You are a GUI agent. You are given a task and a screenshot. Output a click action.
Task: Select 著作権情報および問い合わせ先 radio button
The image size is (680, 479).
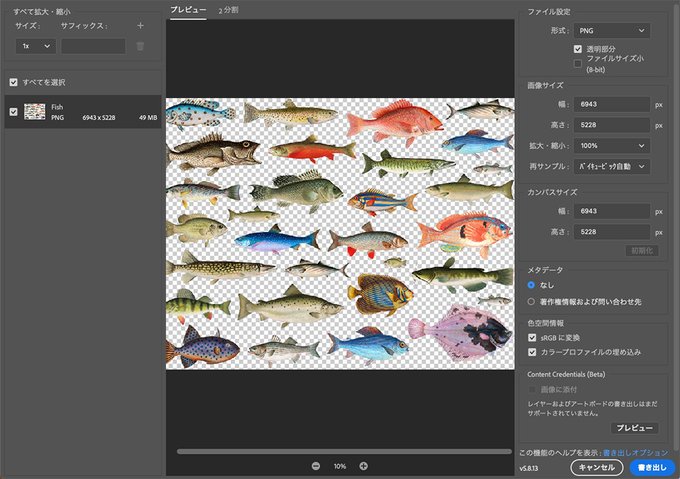point(531,301)
